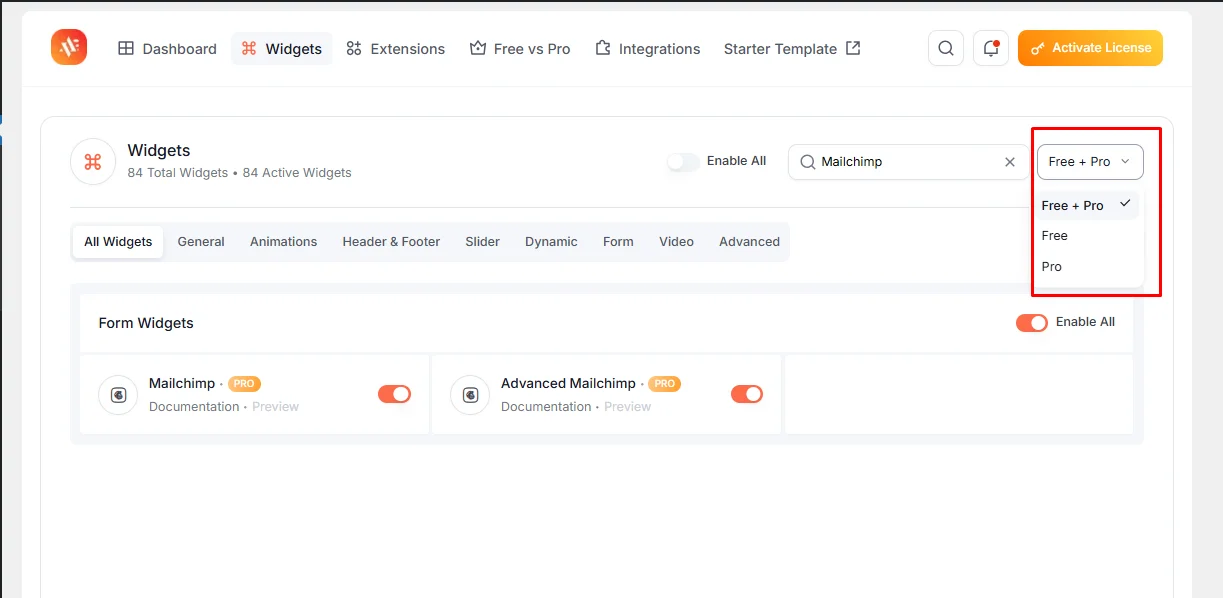Disable the Advanced Mailchimp toggle
The image size is (1223, 598).
[747, 394]
